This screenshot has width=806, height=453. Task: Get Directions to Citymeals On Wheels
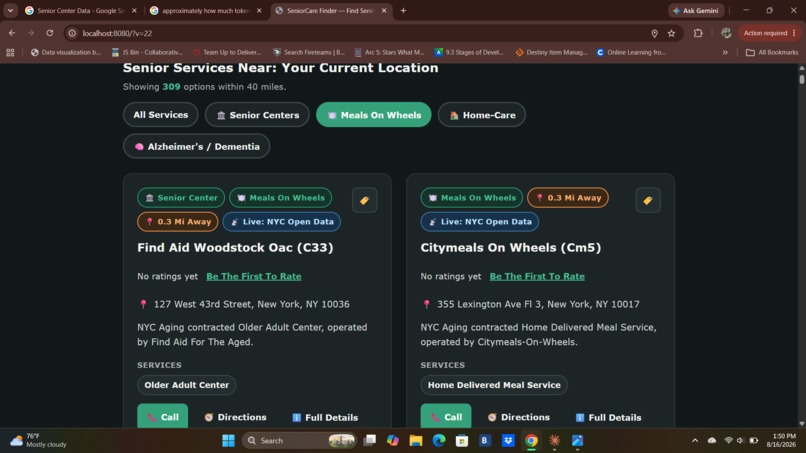click(519, 417)
